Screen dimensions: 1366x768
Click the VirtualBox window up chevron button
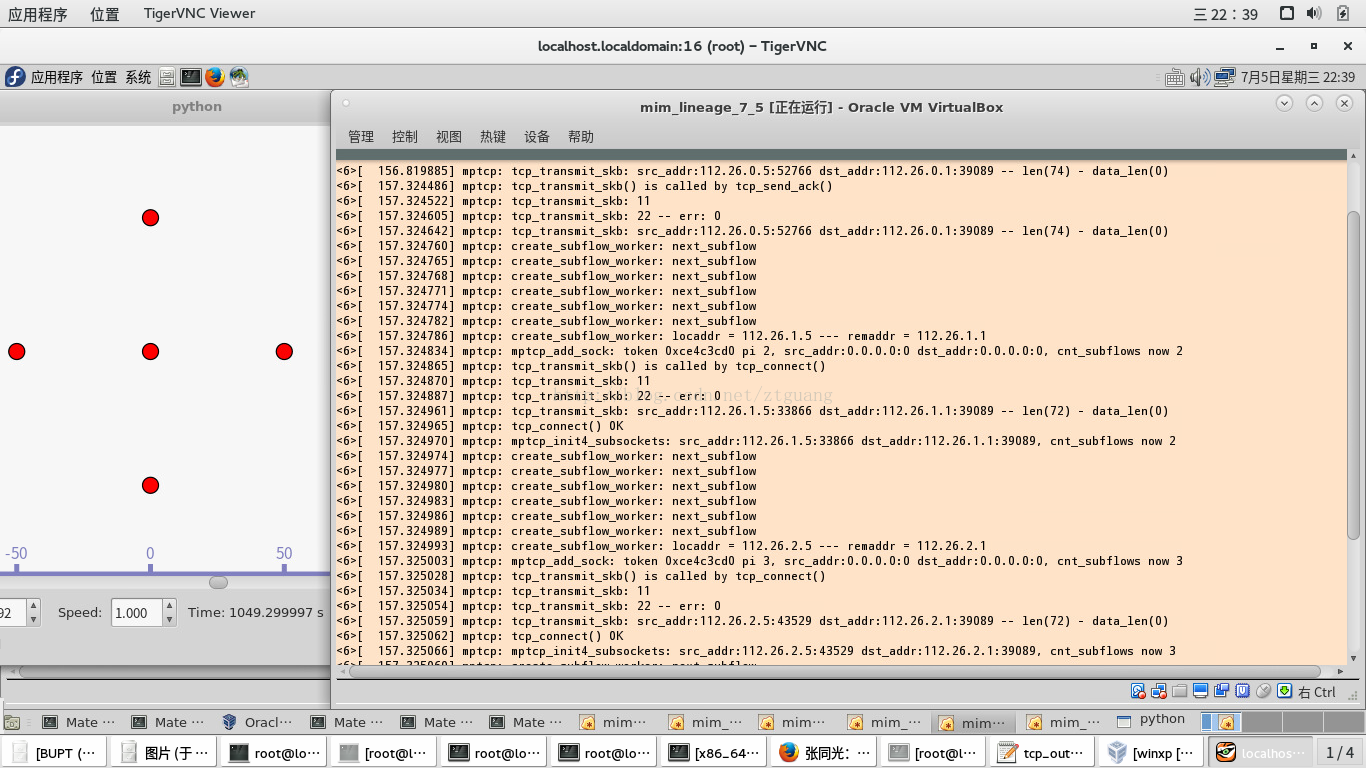(1315, 103)
